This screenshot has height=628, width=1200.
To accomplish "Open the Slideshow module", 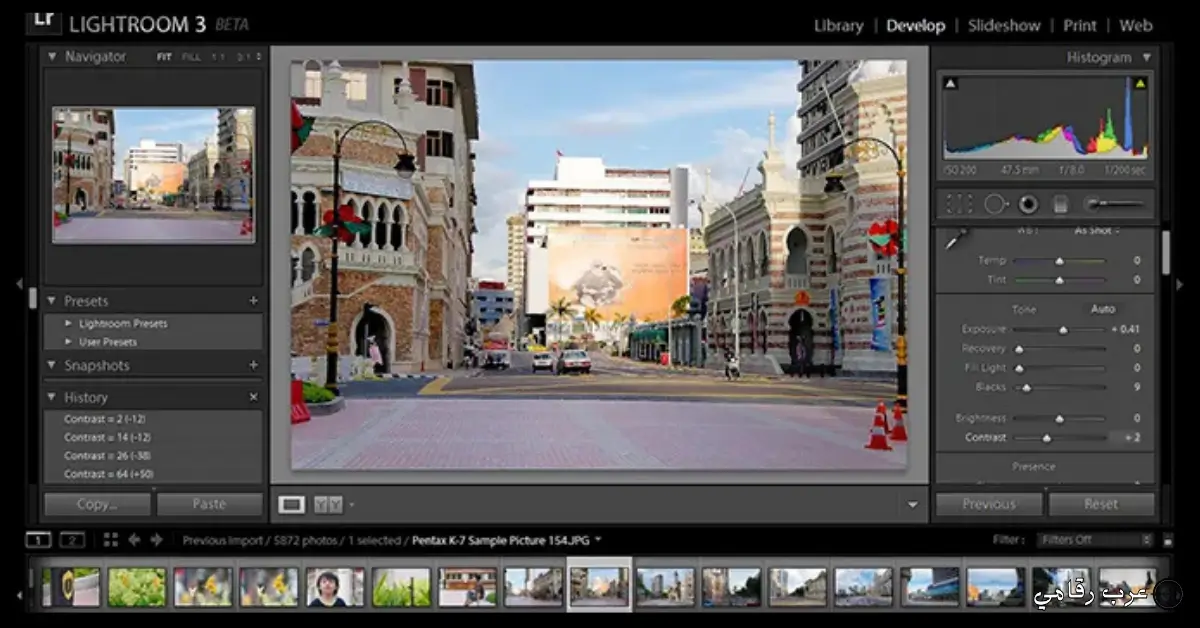I will [x=1004, y=26].
